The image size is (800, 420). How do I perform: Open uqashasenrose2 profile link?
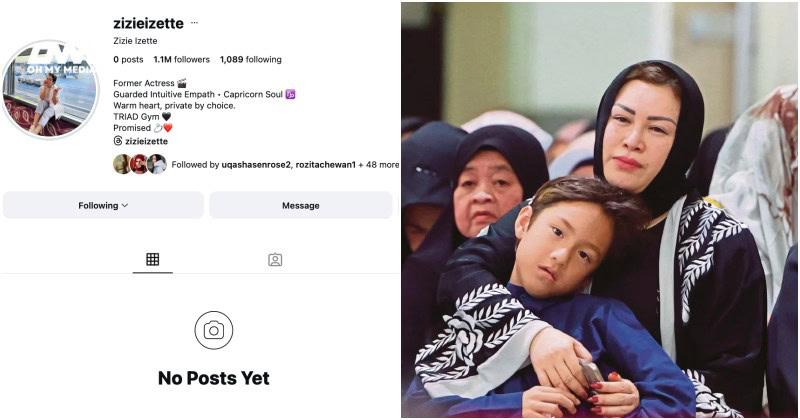click(x=256, y=164)
